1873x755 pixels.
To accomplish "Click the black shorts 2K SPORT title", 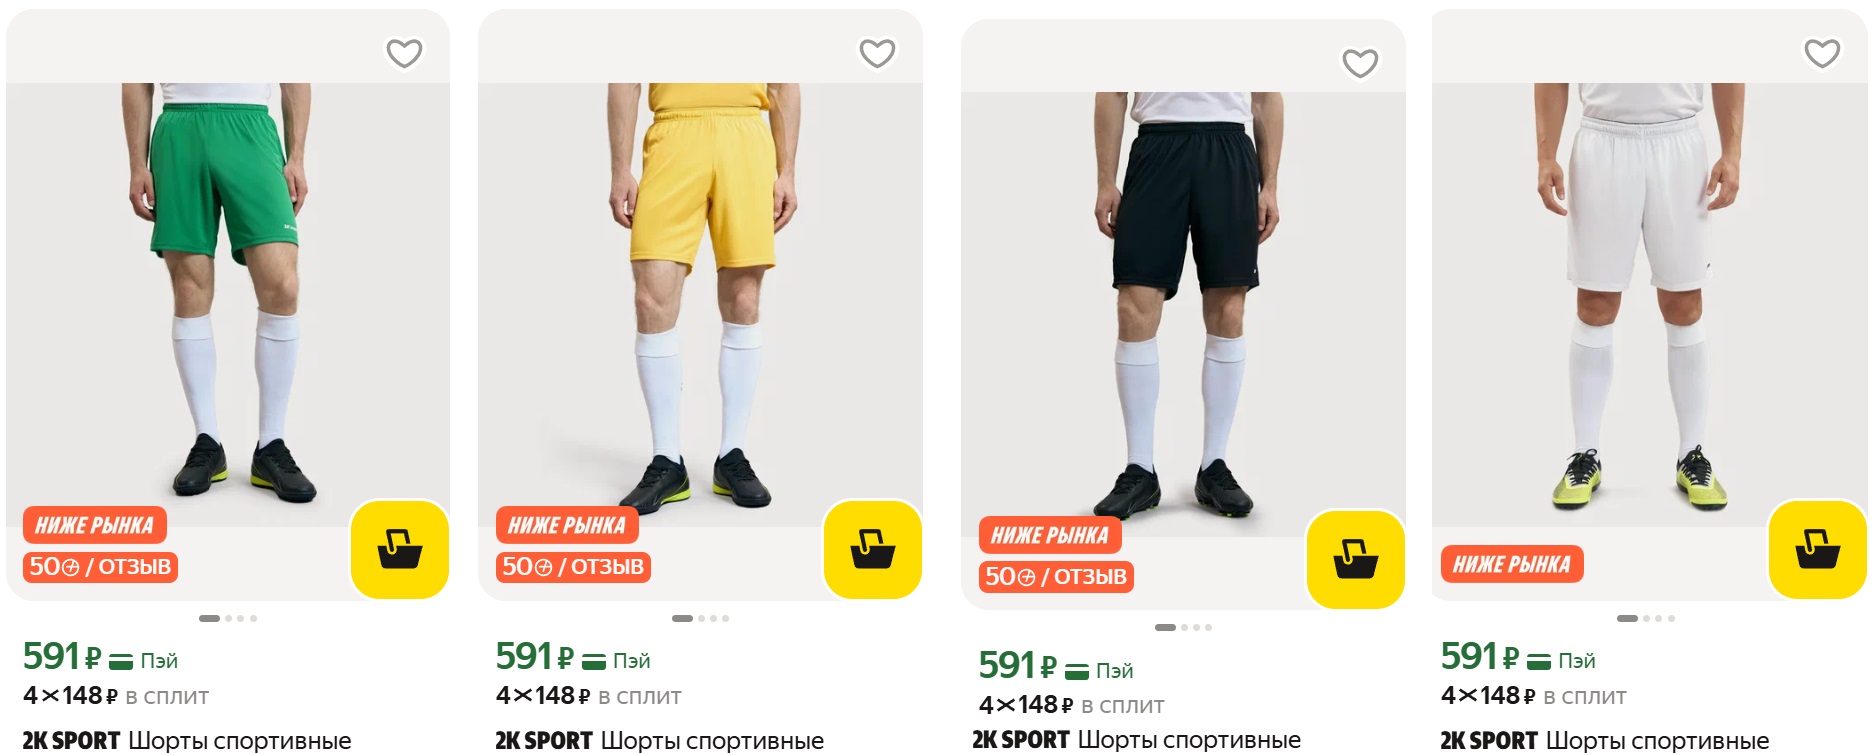I will [1136, 740].
